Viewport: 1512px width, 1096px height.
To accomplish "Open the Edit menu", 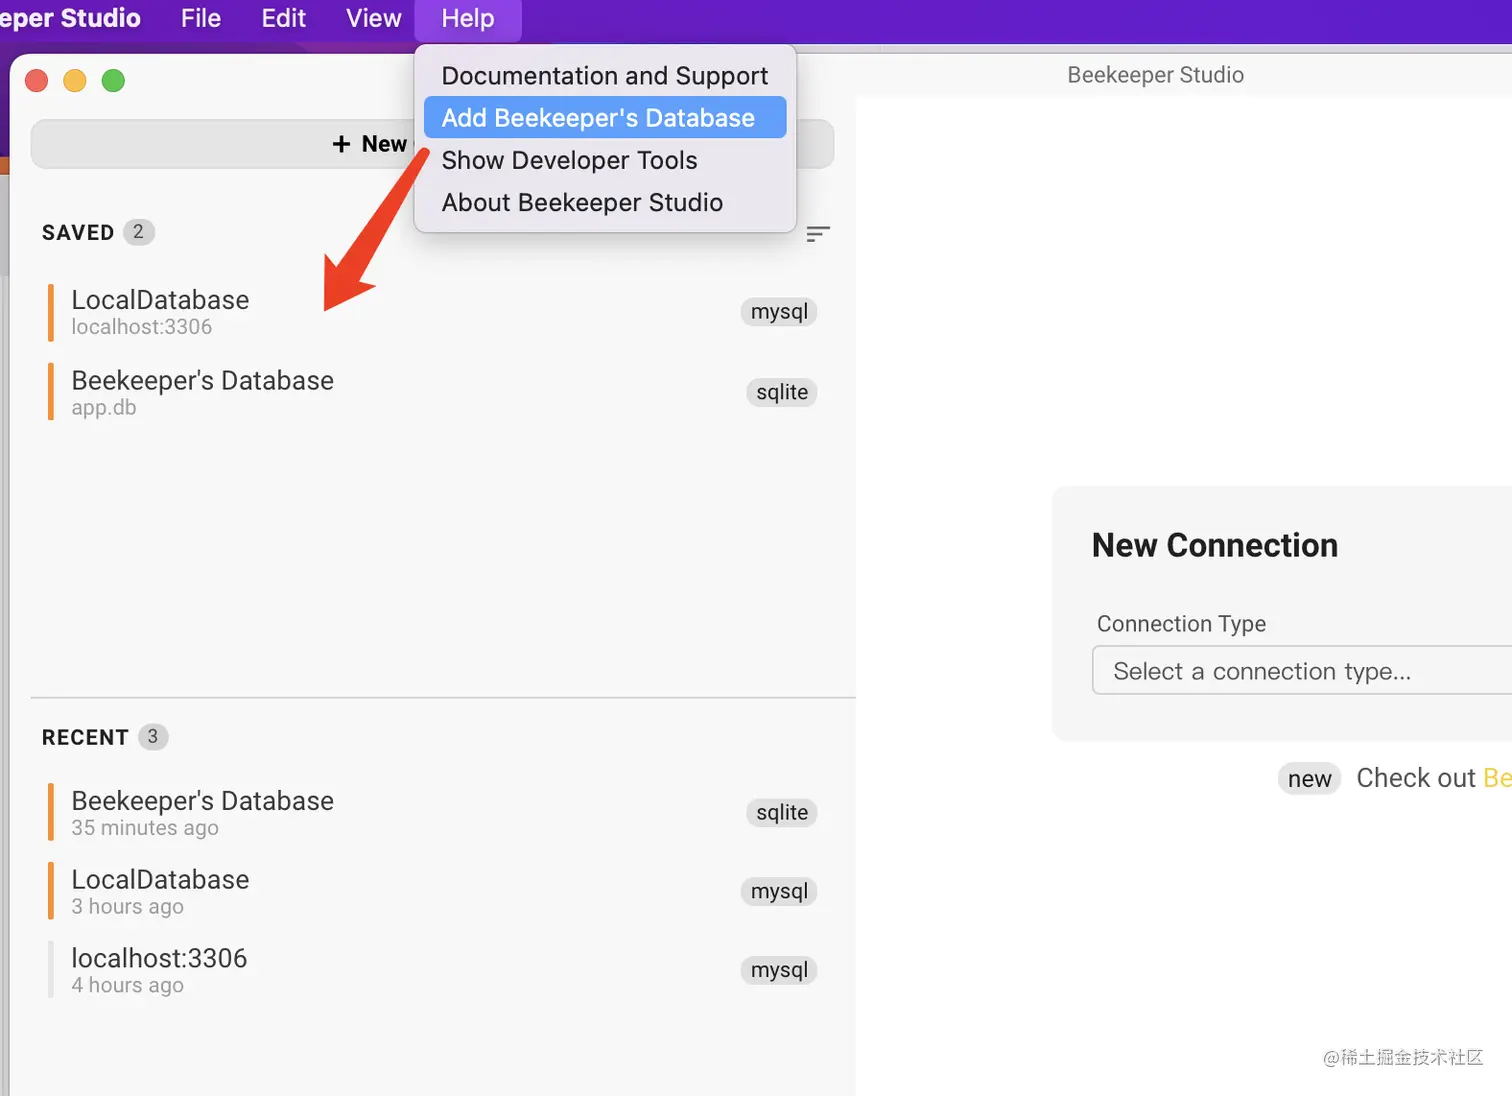I will pyautogui.click(x=283, y=19).
